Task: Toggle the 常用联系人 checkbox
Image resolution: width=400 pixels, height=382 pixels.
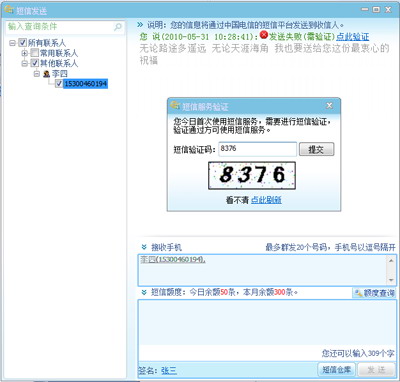Action: point(34,53)
